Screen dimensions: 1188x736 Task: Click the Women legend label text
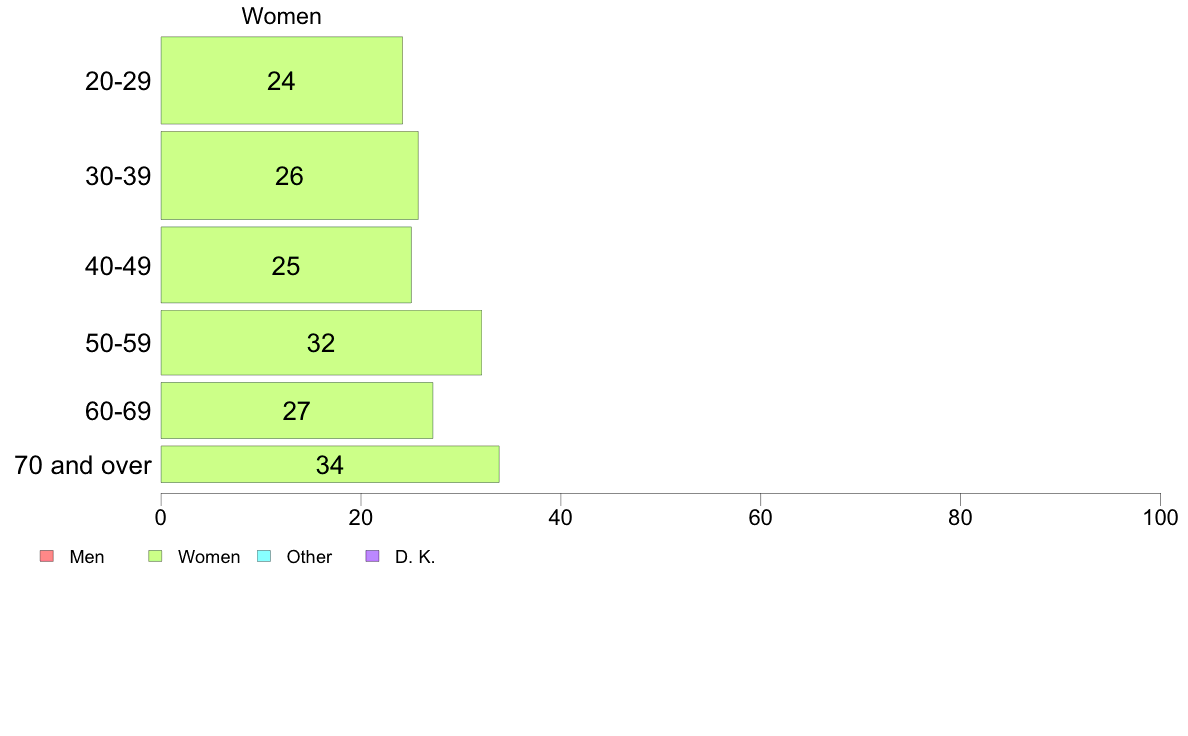(209, 557)
